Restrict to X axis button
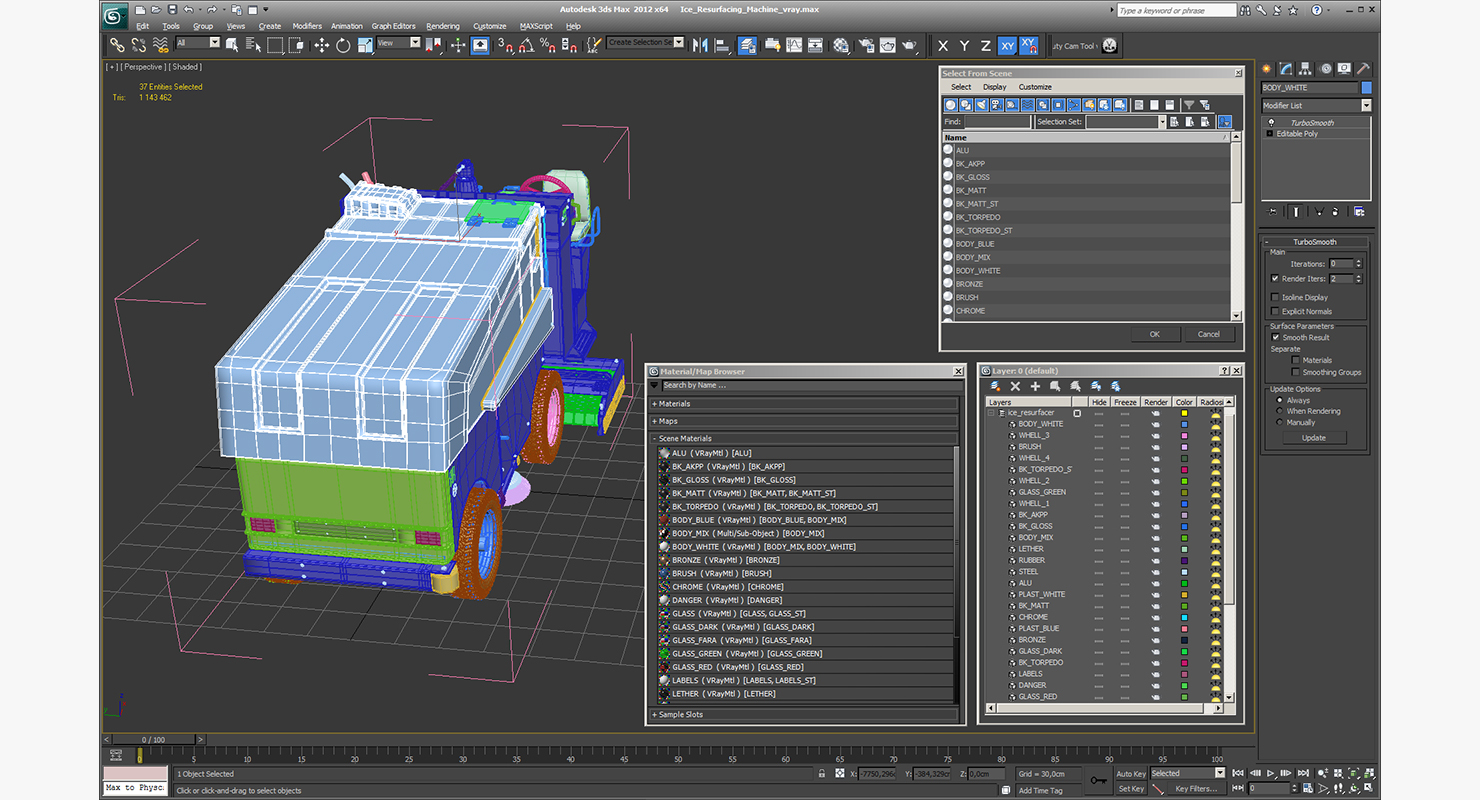Screen dimensions: 1480x800 942,46
